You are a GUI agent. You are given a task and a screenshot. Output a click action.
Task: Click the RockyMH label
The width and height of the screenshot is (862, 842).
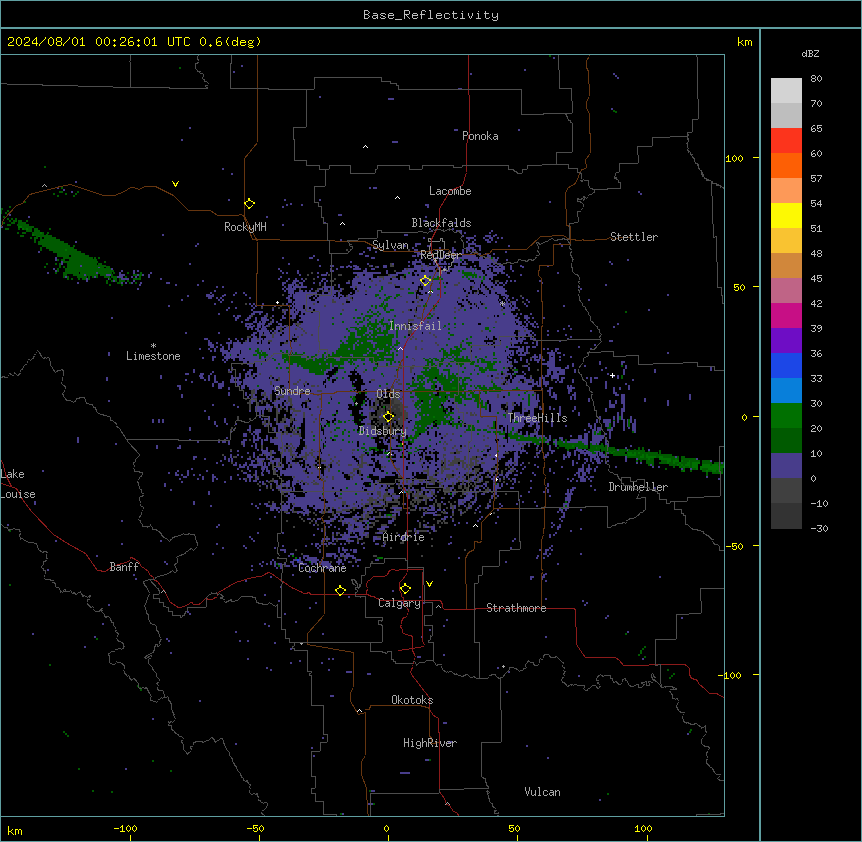[245, 227]
